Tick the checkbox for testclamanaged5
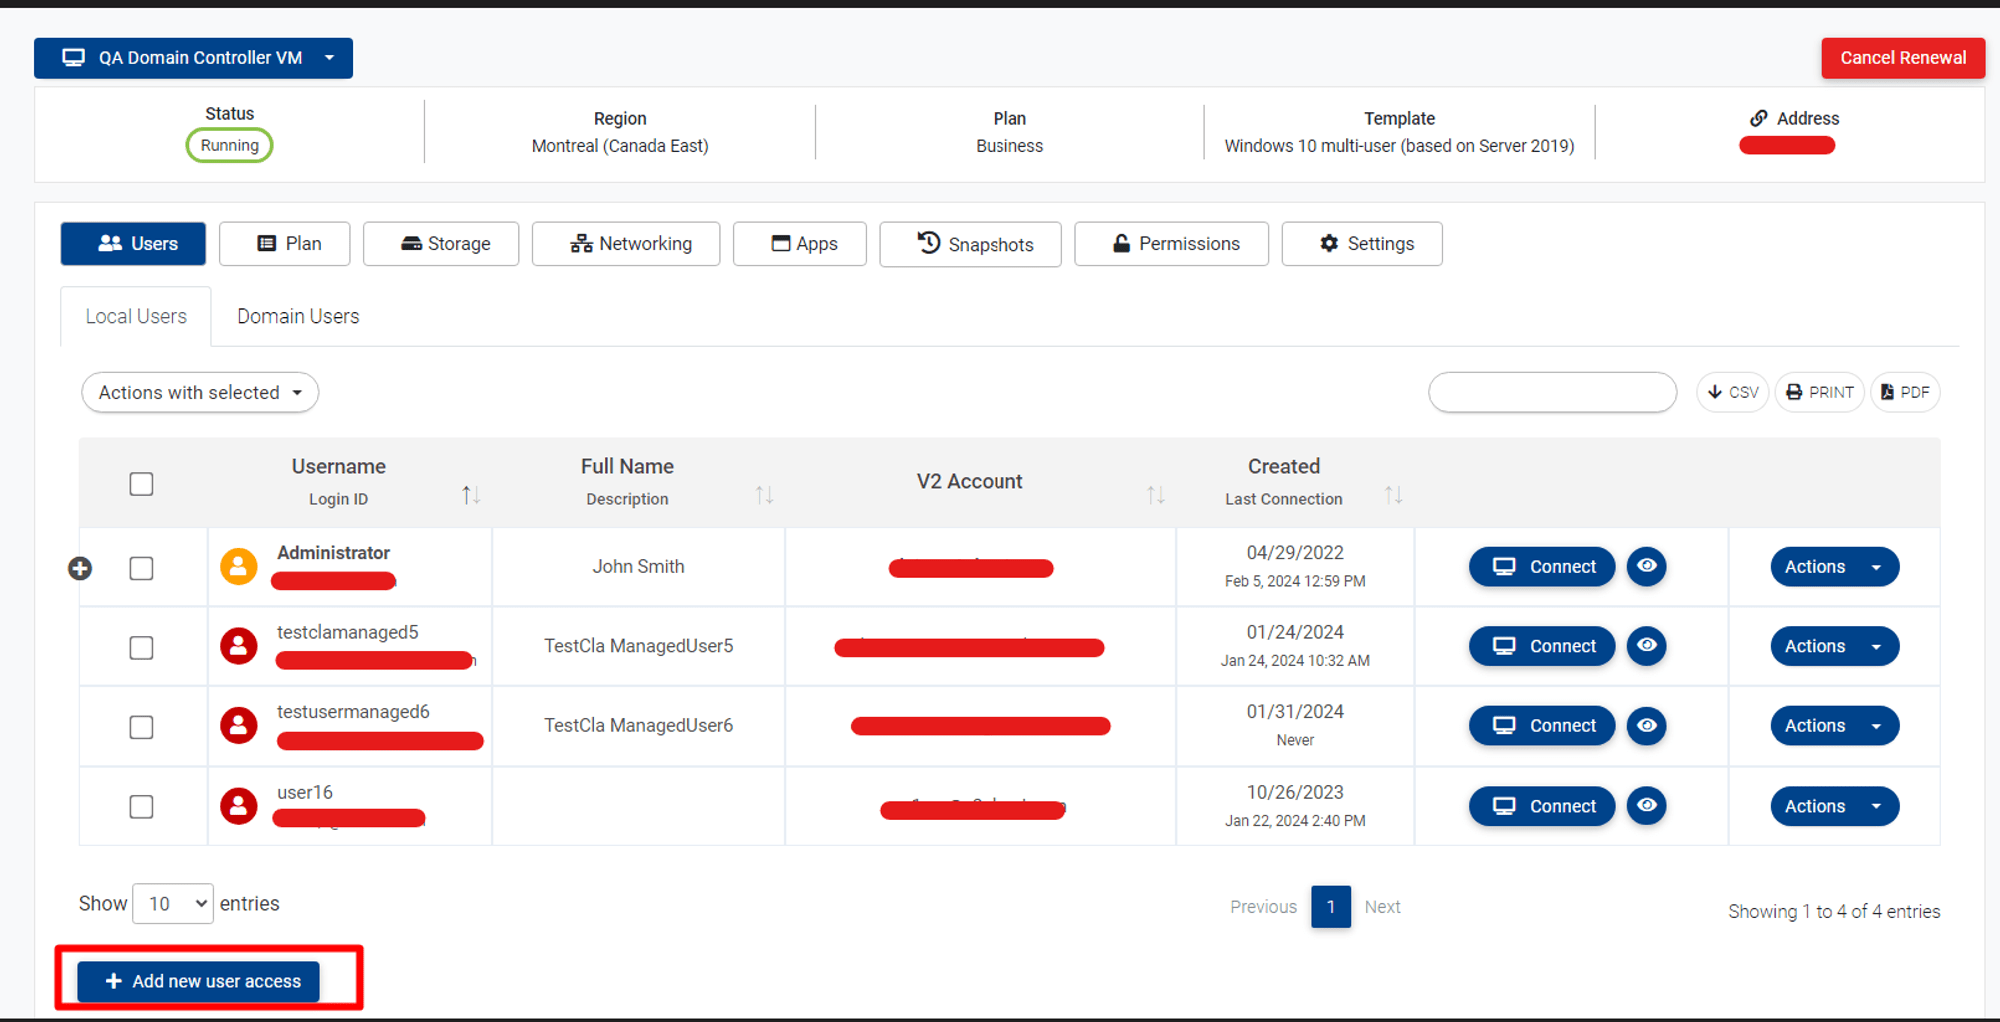This screenshot has width=2000, height=1022. (141, 647)
